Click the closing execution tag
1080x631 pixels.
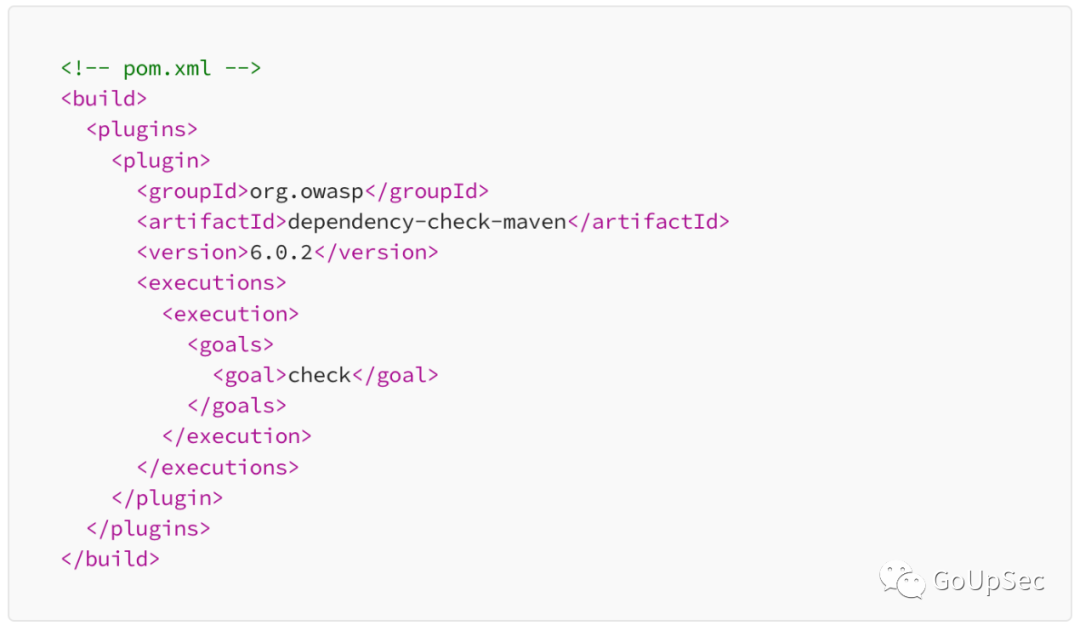[x=237, y=437]
